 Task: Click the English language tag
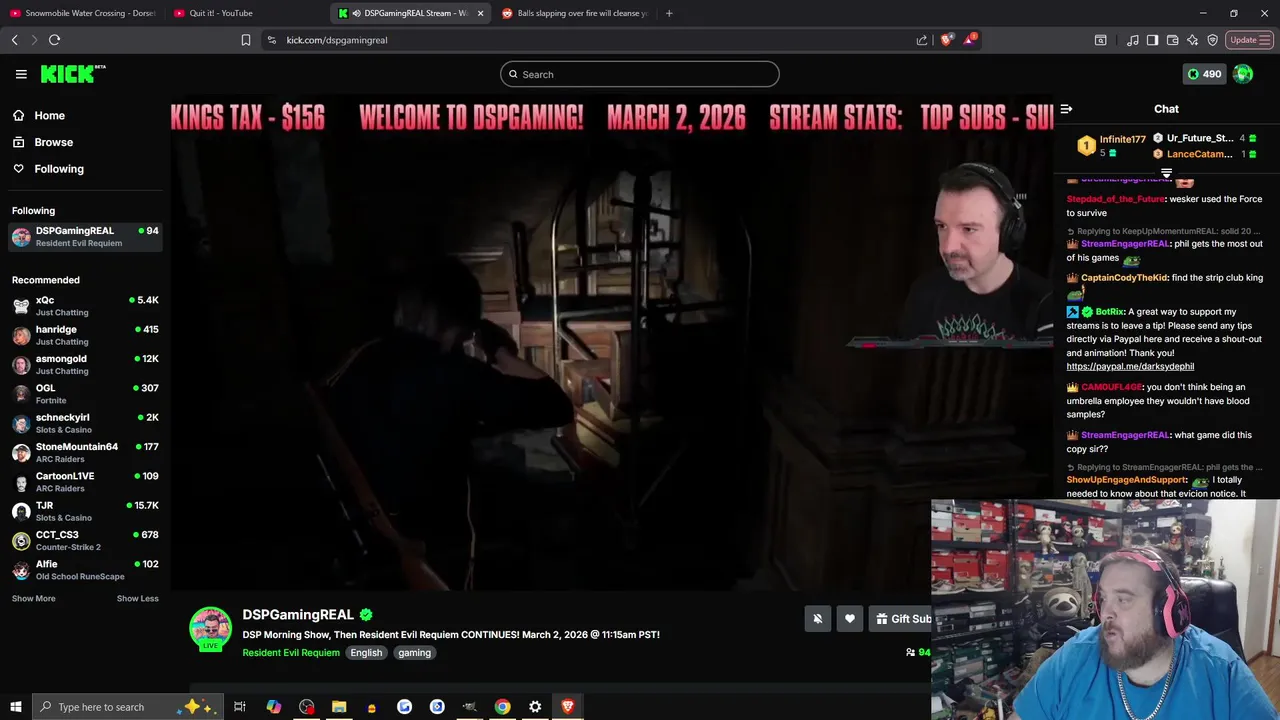click(366, 653)
